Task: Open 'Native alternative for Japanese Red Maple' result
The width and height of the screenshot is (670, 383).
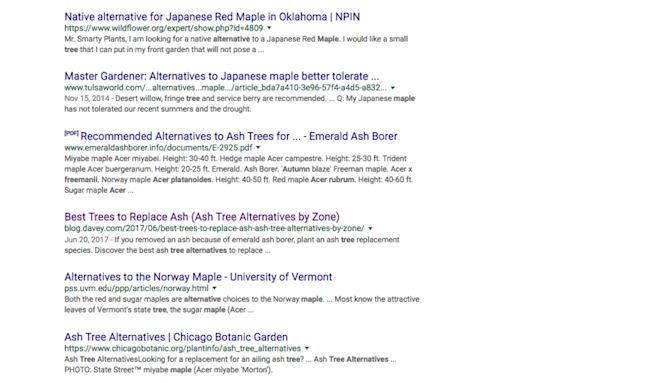Action: [x=212, y=17]
